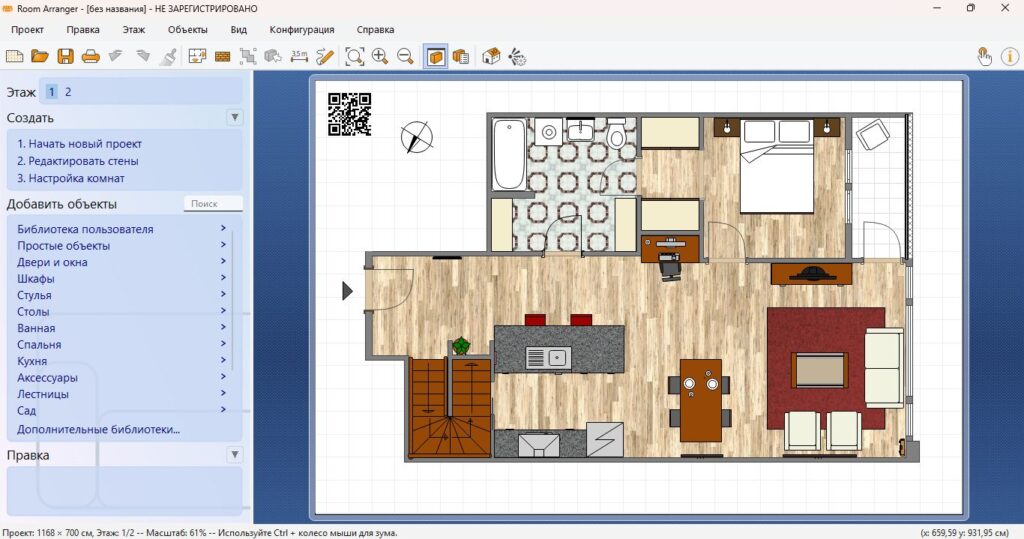Select the dining table with plates

click(700, 400)
